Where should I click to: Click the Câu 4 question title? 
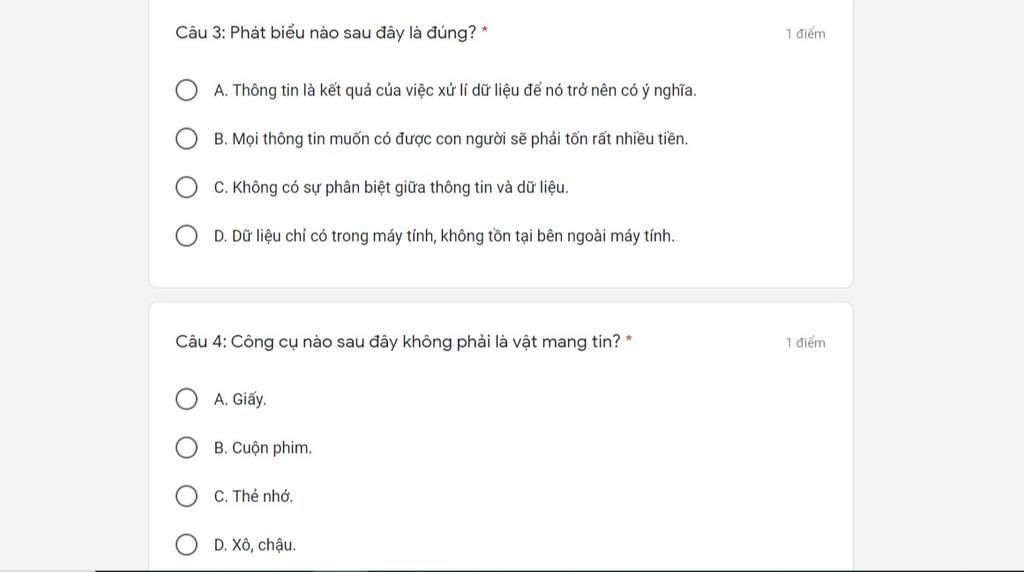[x=398, y=342]
